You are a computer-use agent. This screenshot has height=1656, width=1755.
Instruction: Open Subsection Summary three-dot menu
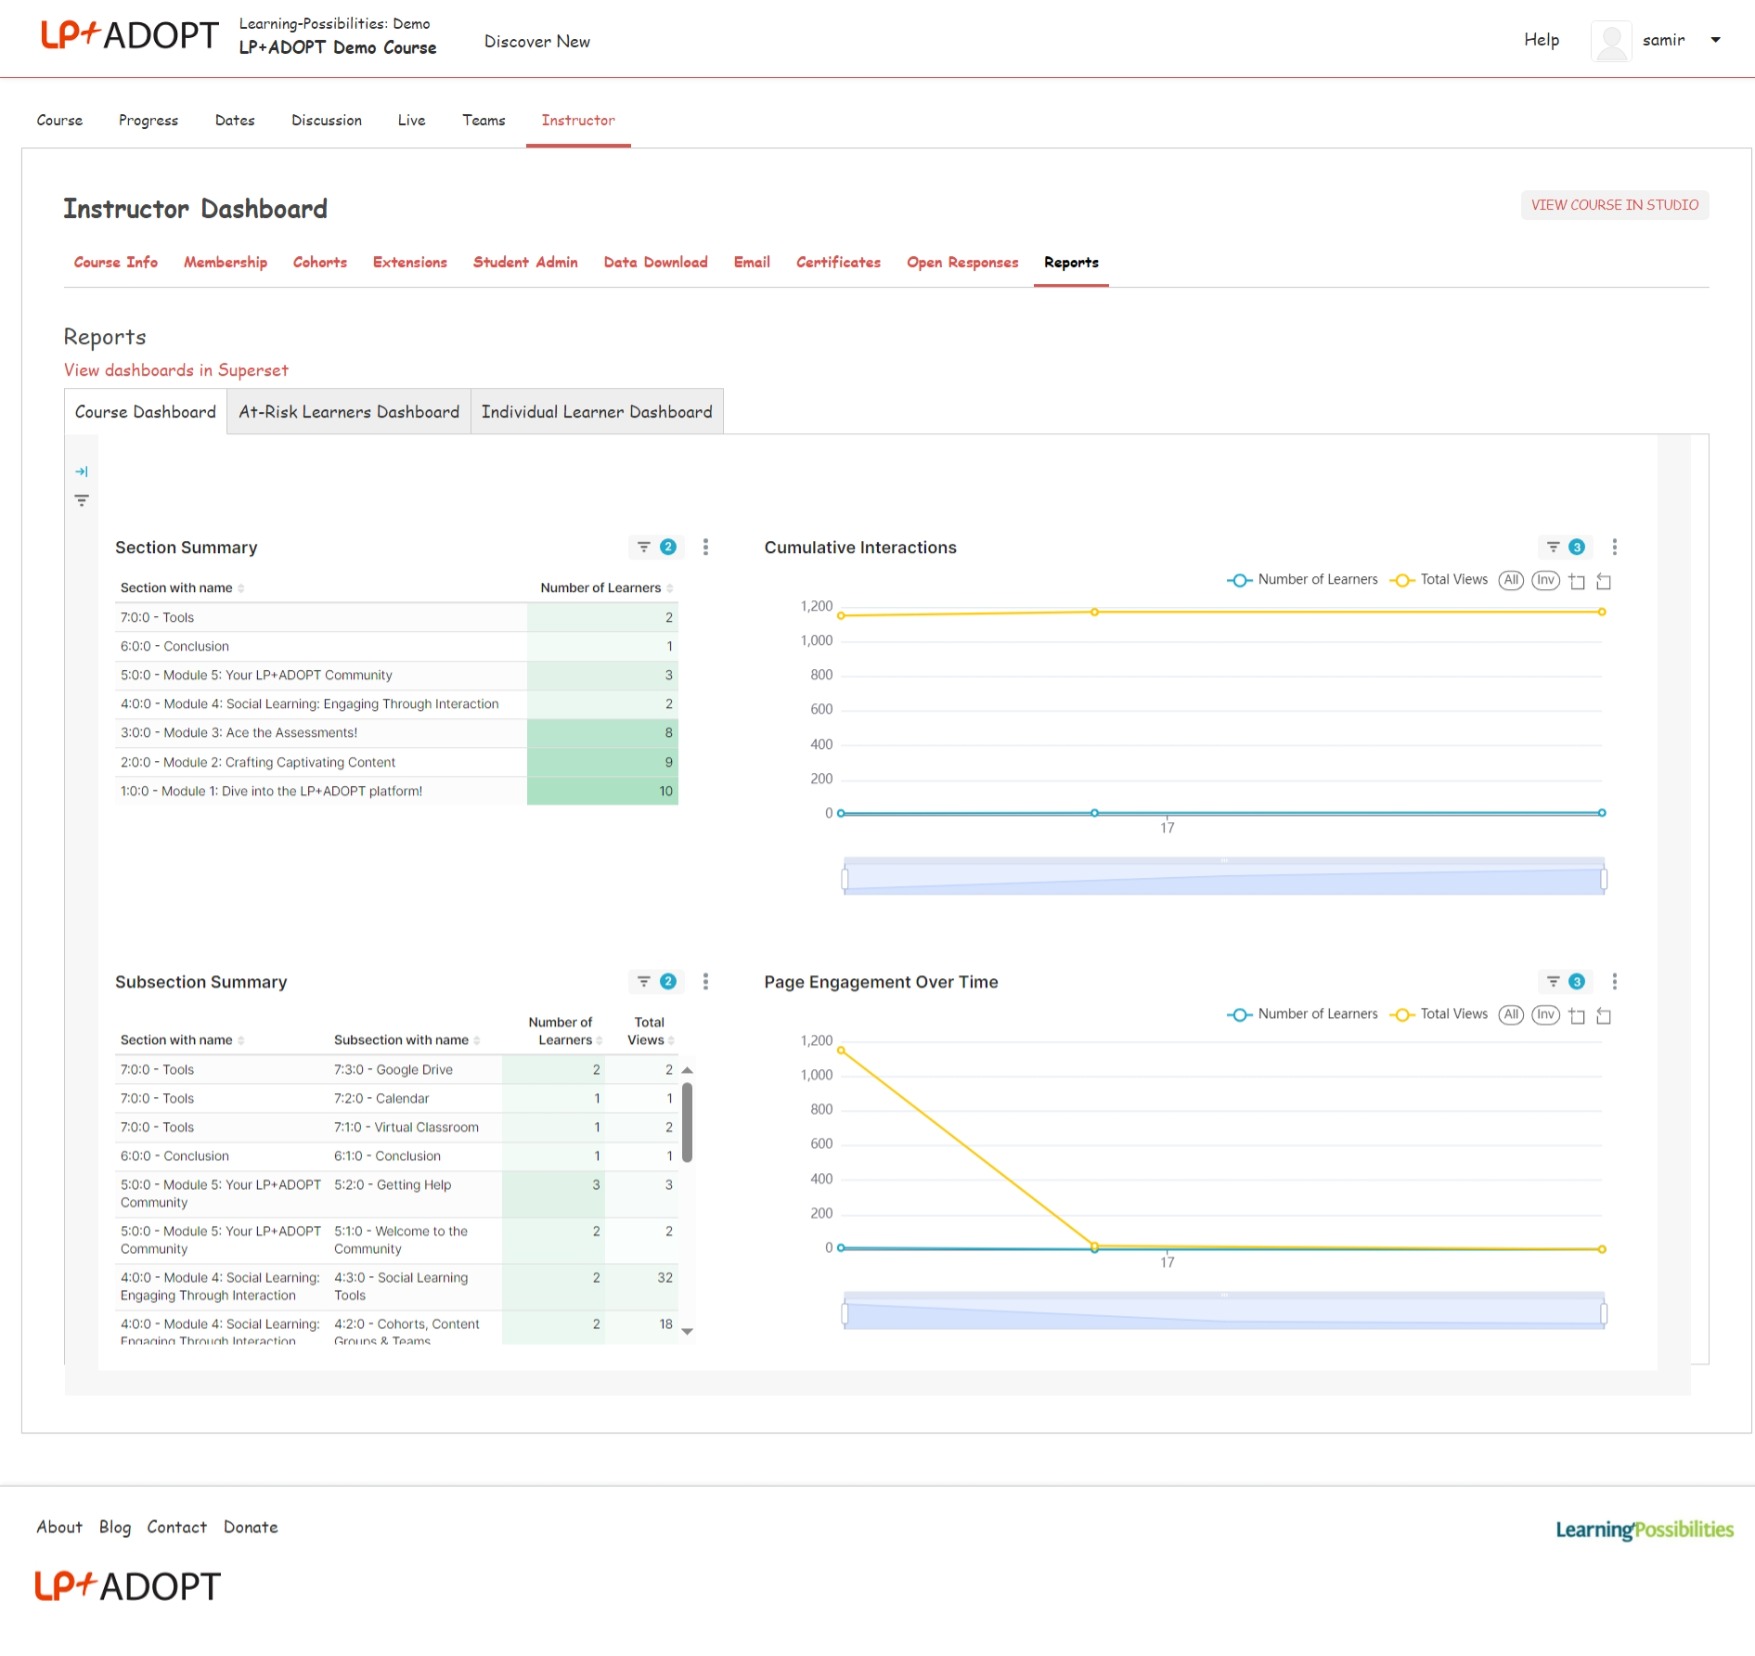tap(705, 981)
